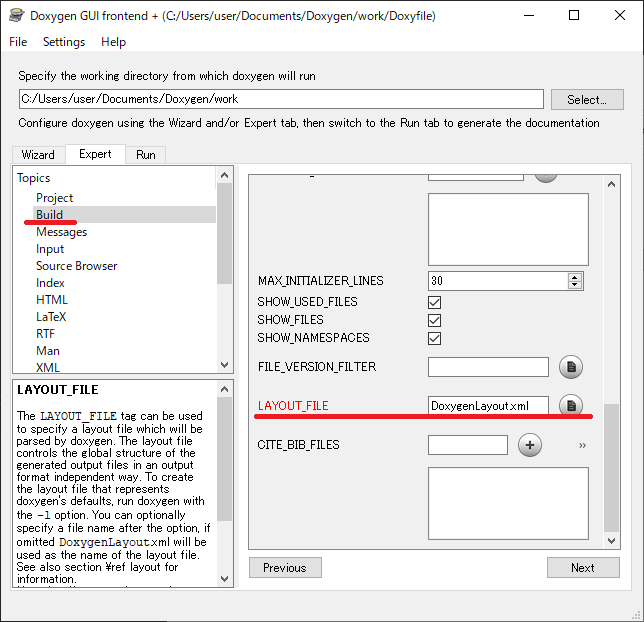Increase MAX_INITIALIZER_LINES with up arrow

pos(574,277)
